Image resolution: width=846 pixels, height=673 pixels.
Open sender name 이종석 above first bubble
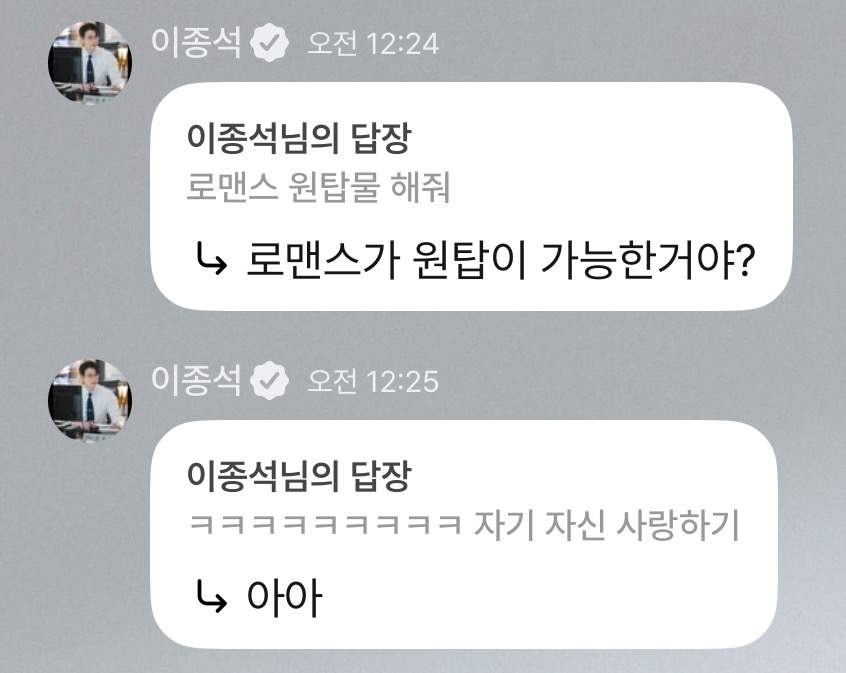(196, 43)
